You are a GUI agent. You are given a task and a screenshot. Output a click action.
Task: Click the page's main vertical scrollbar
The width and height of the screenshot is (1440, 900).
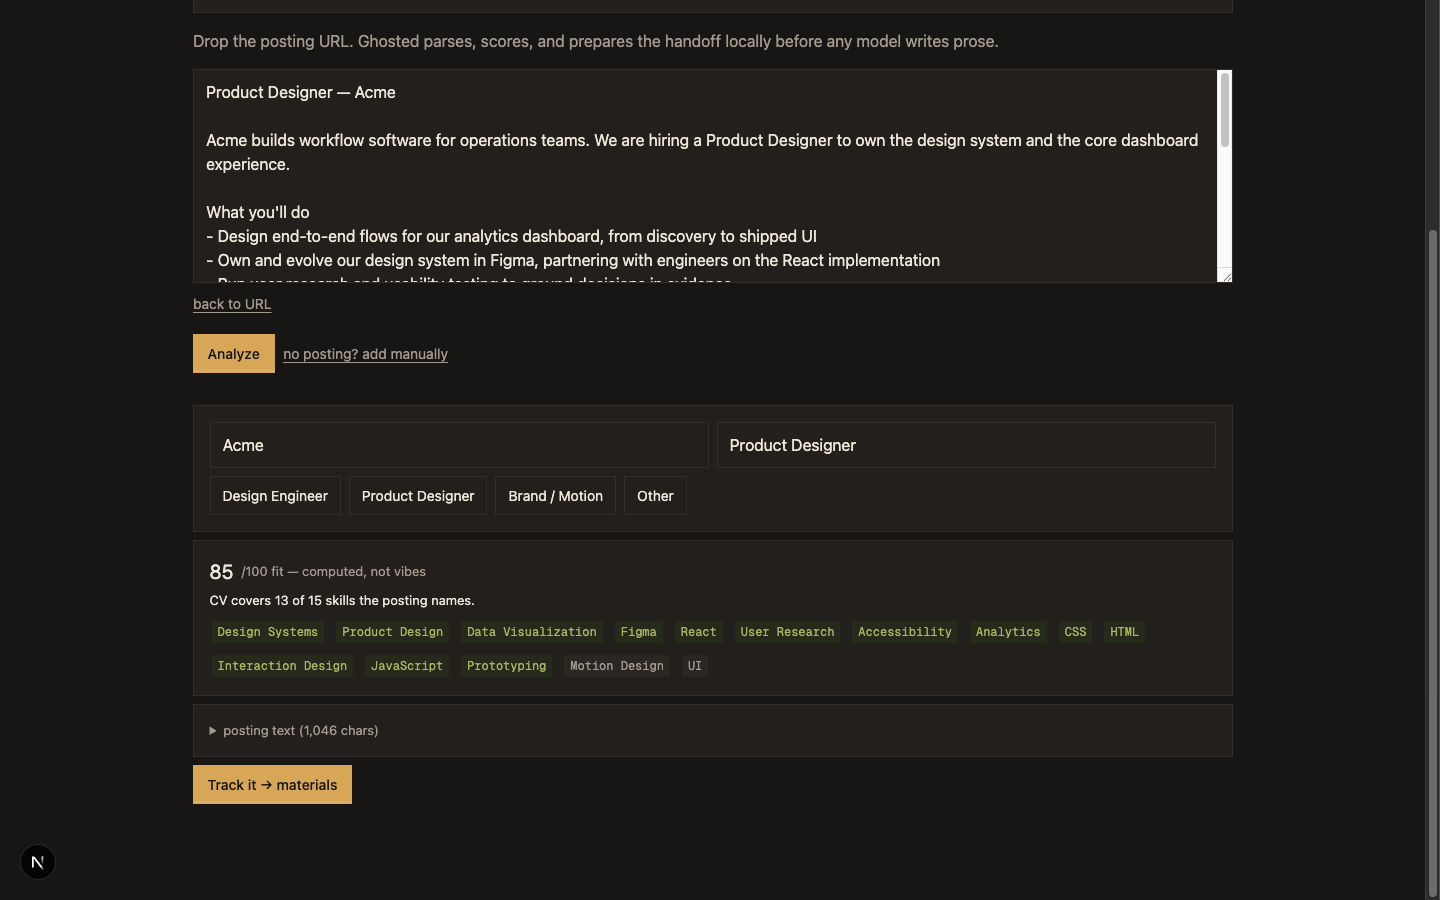[x=1432, y=563]
